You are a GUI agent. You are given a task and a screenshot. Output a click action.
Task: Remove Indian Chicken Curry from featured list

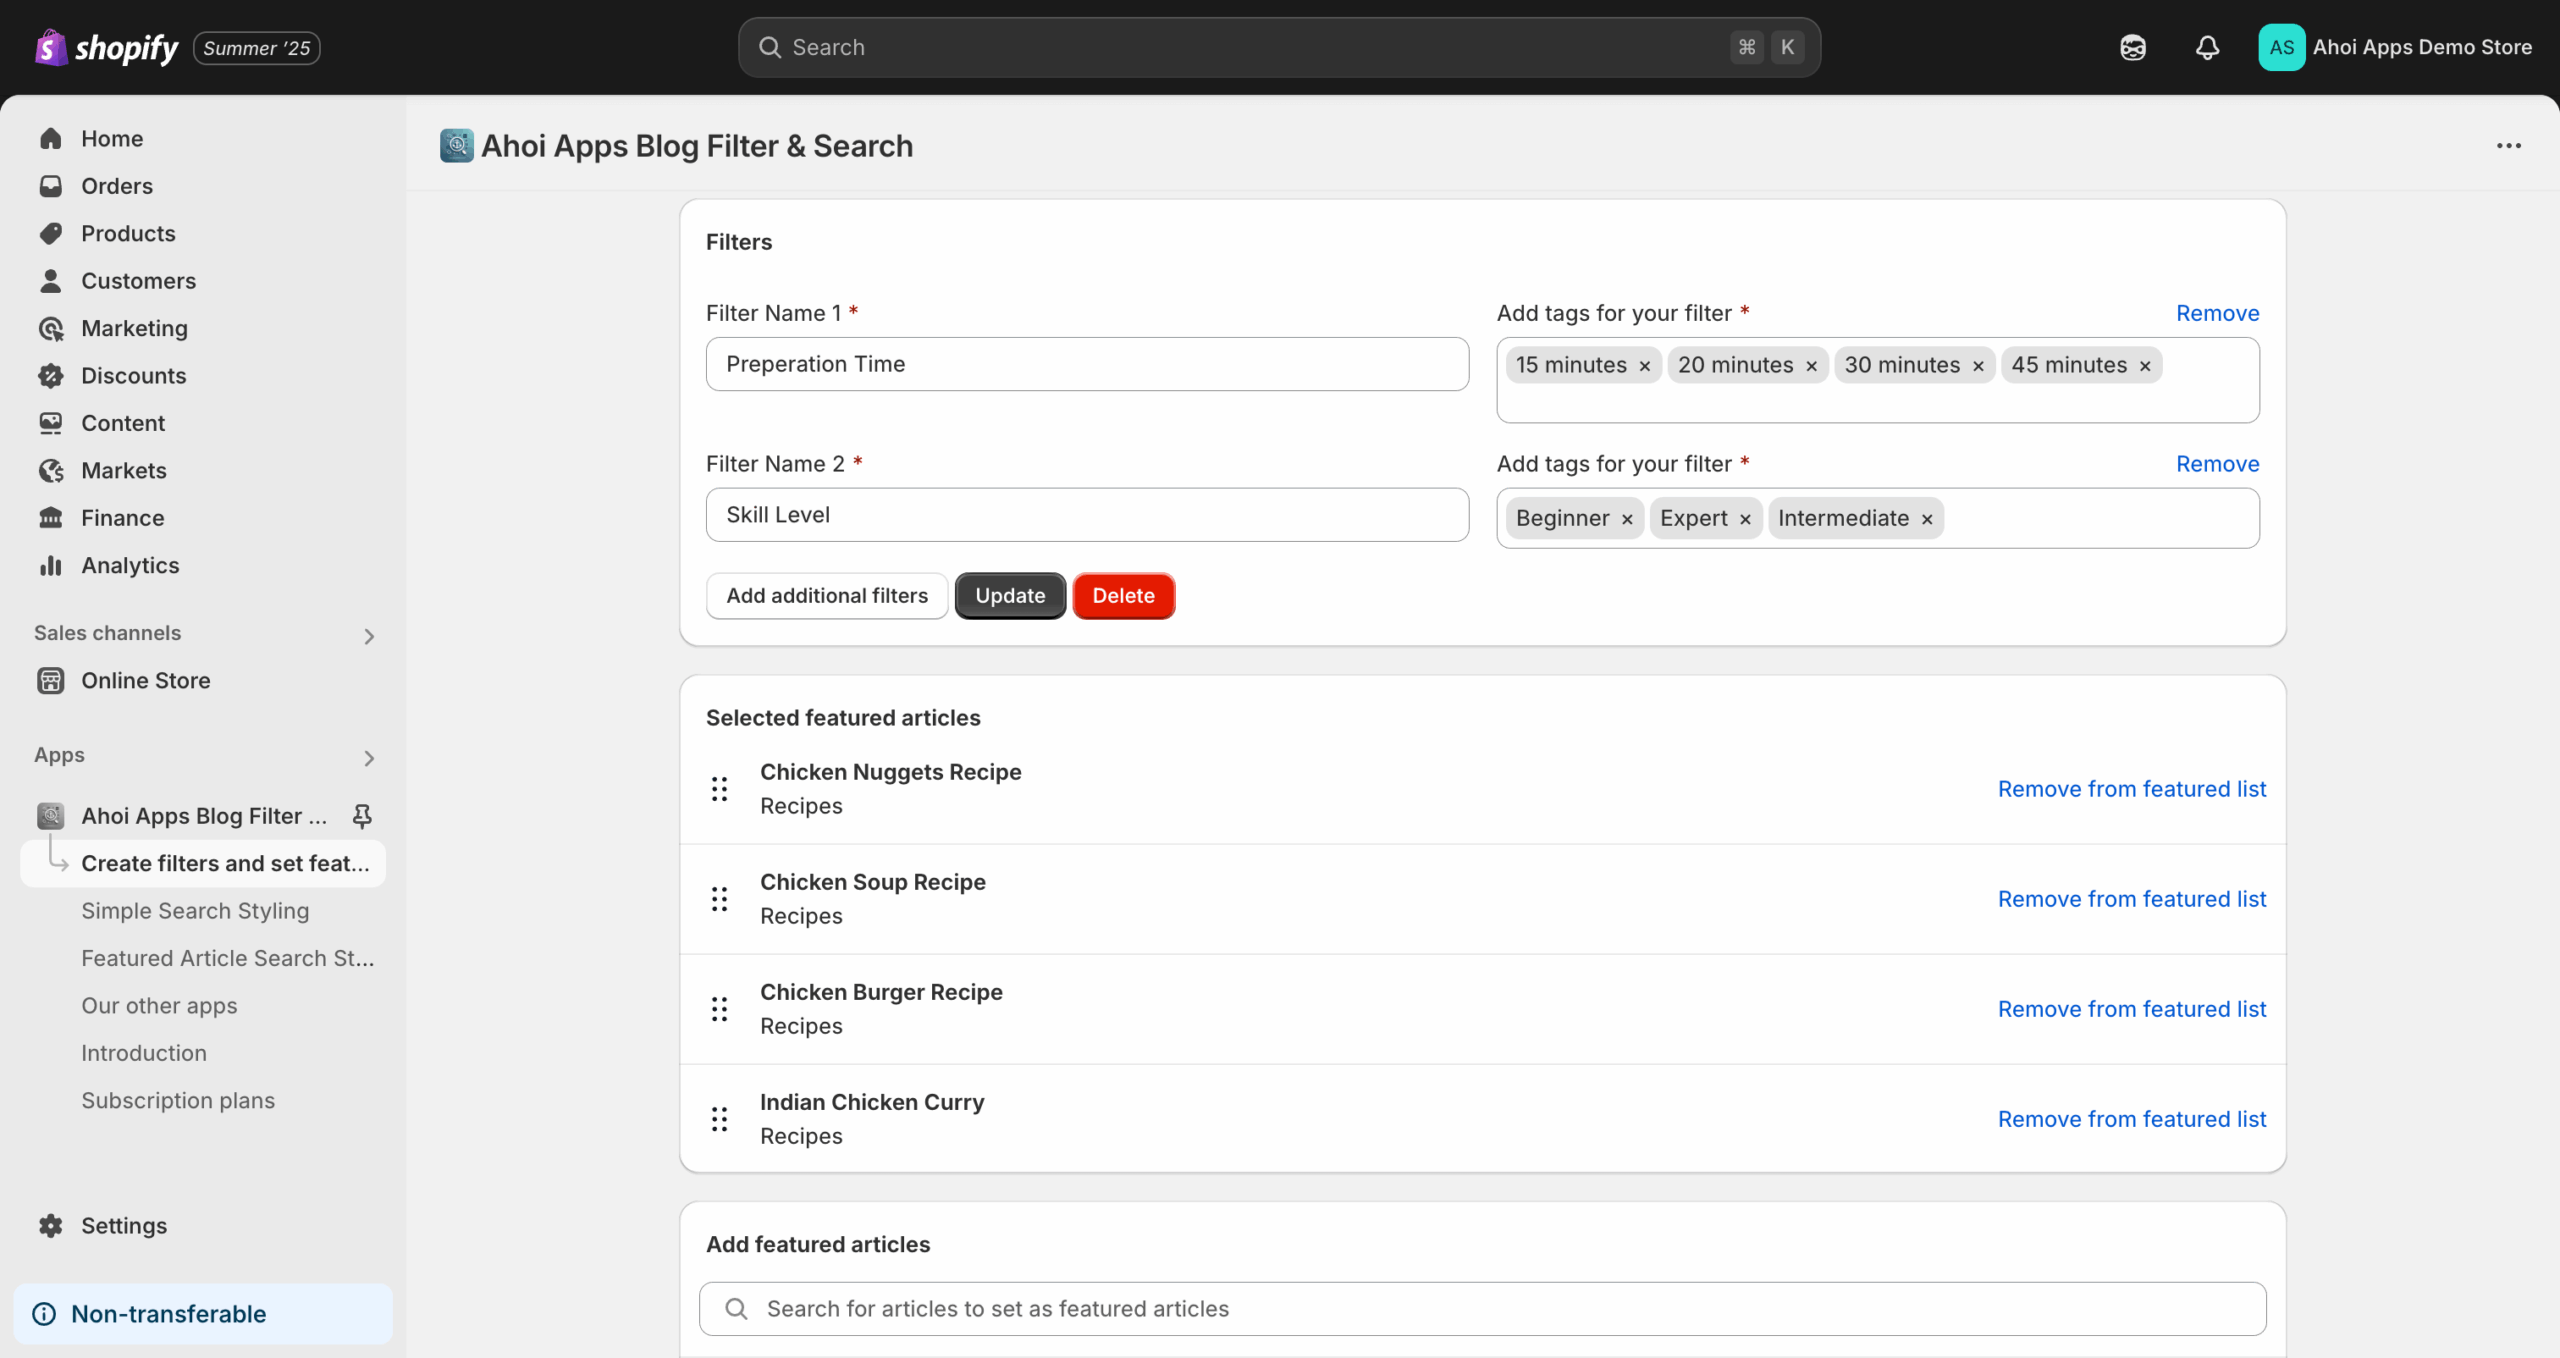click(2132, 1119)
